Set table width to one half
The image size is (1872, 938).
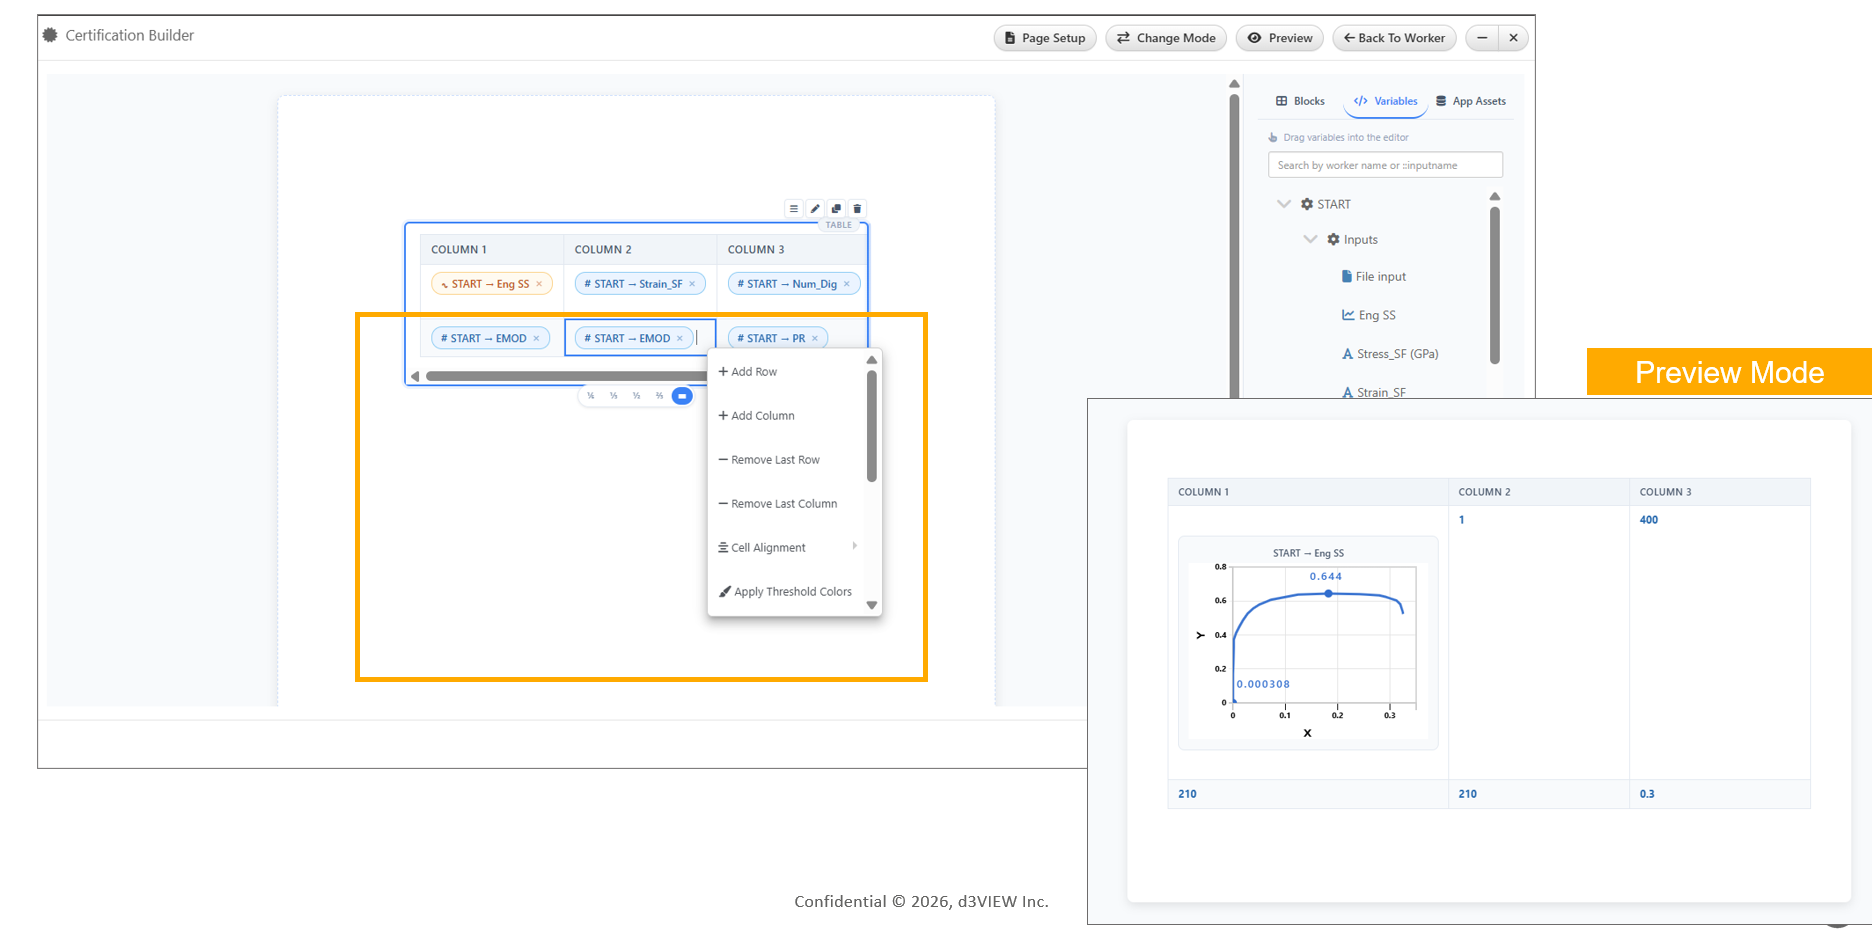tap(636, 396)
